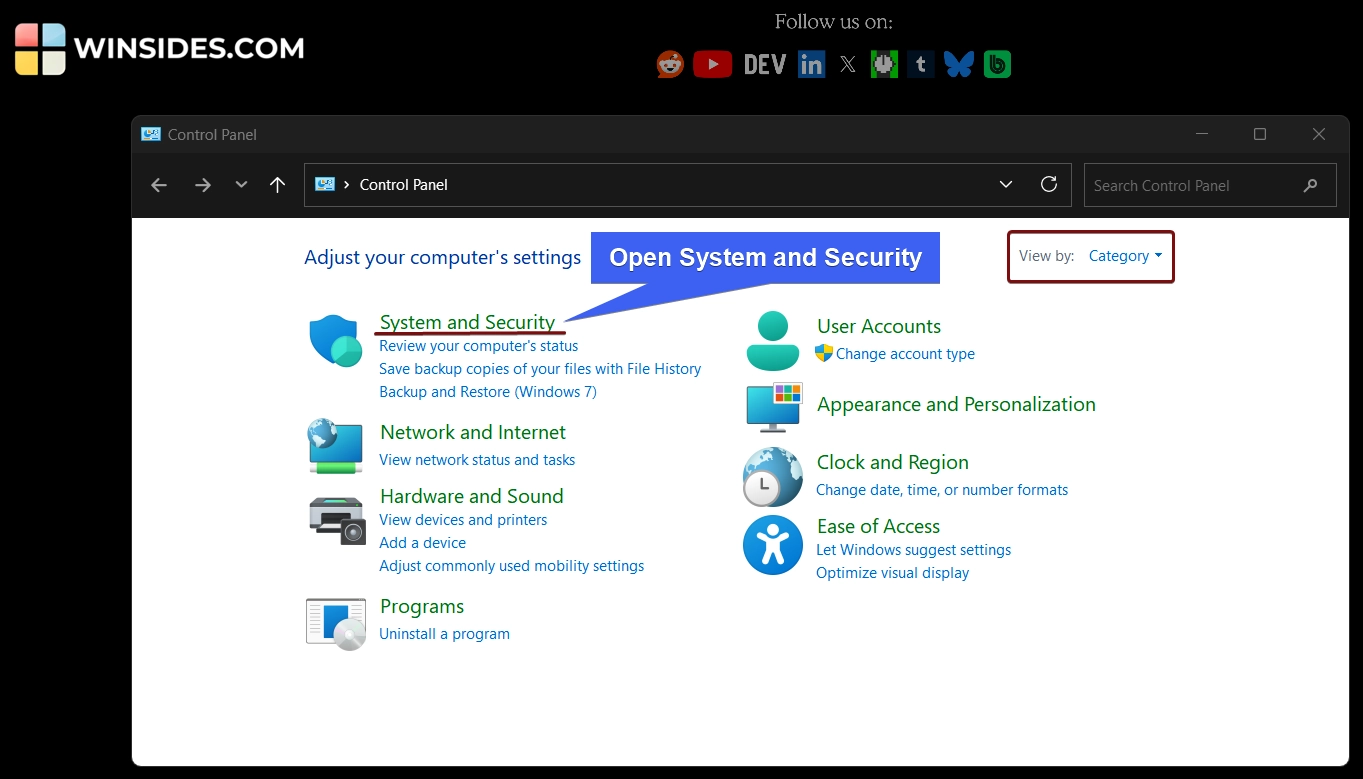Open Backup and Restore (Windows 7)
1363x779 pixels.
click(x=488, y=392)
